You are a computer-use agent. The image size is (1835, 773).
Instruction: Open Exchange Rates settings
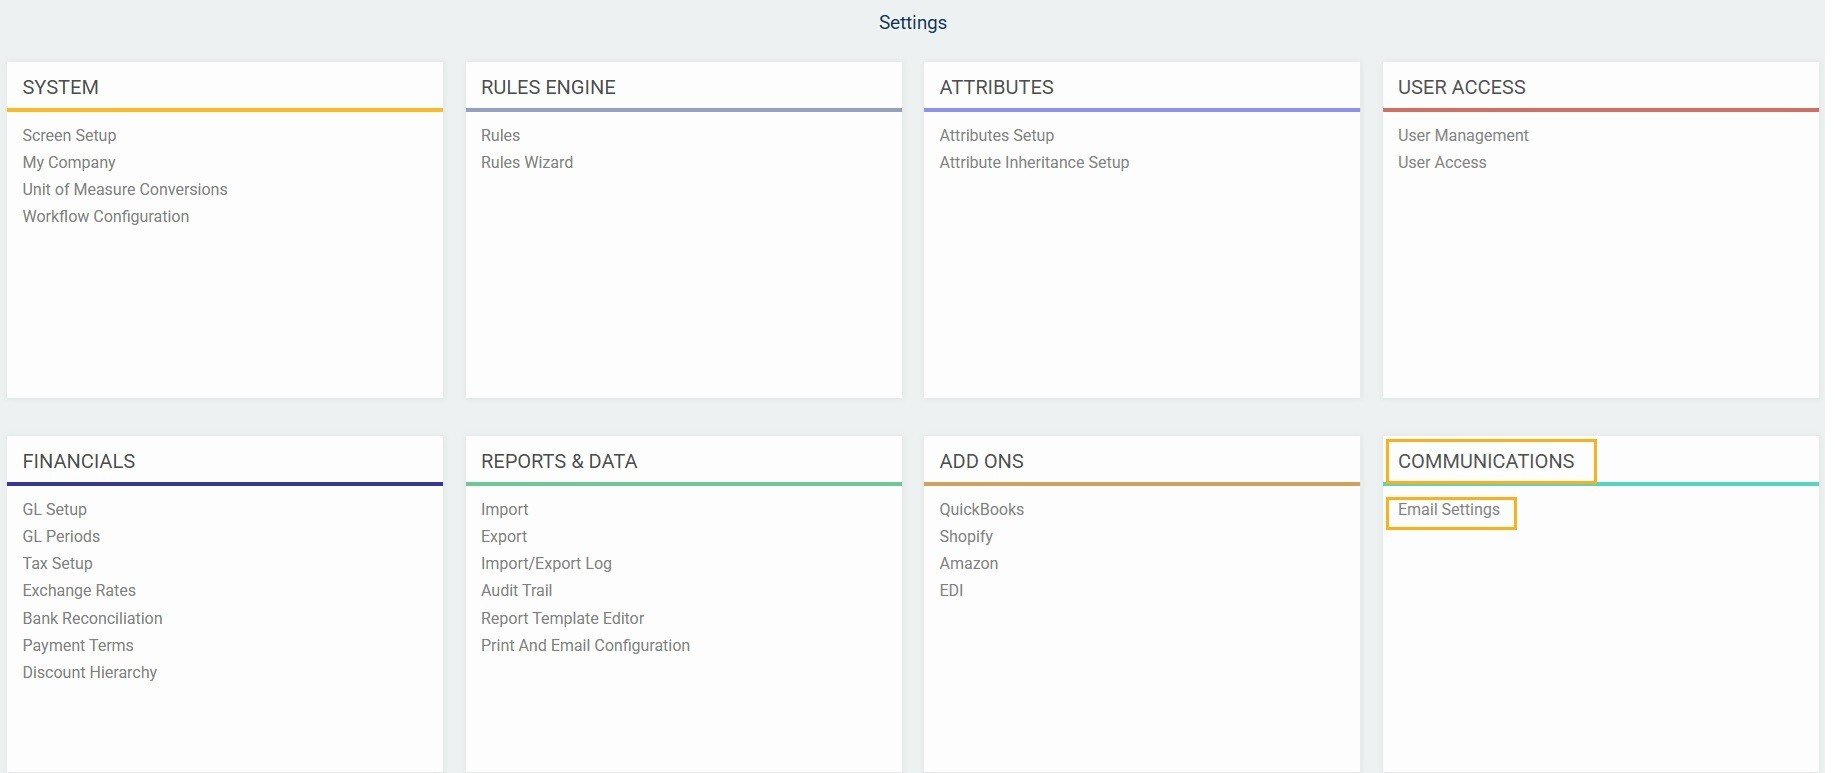tap(79, 590)
